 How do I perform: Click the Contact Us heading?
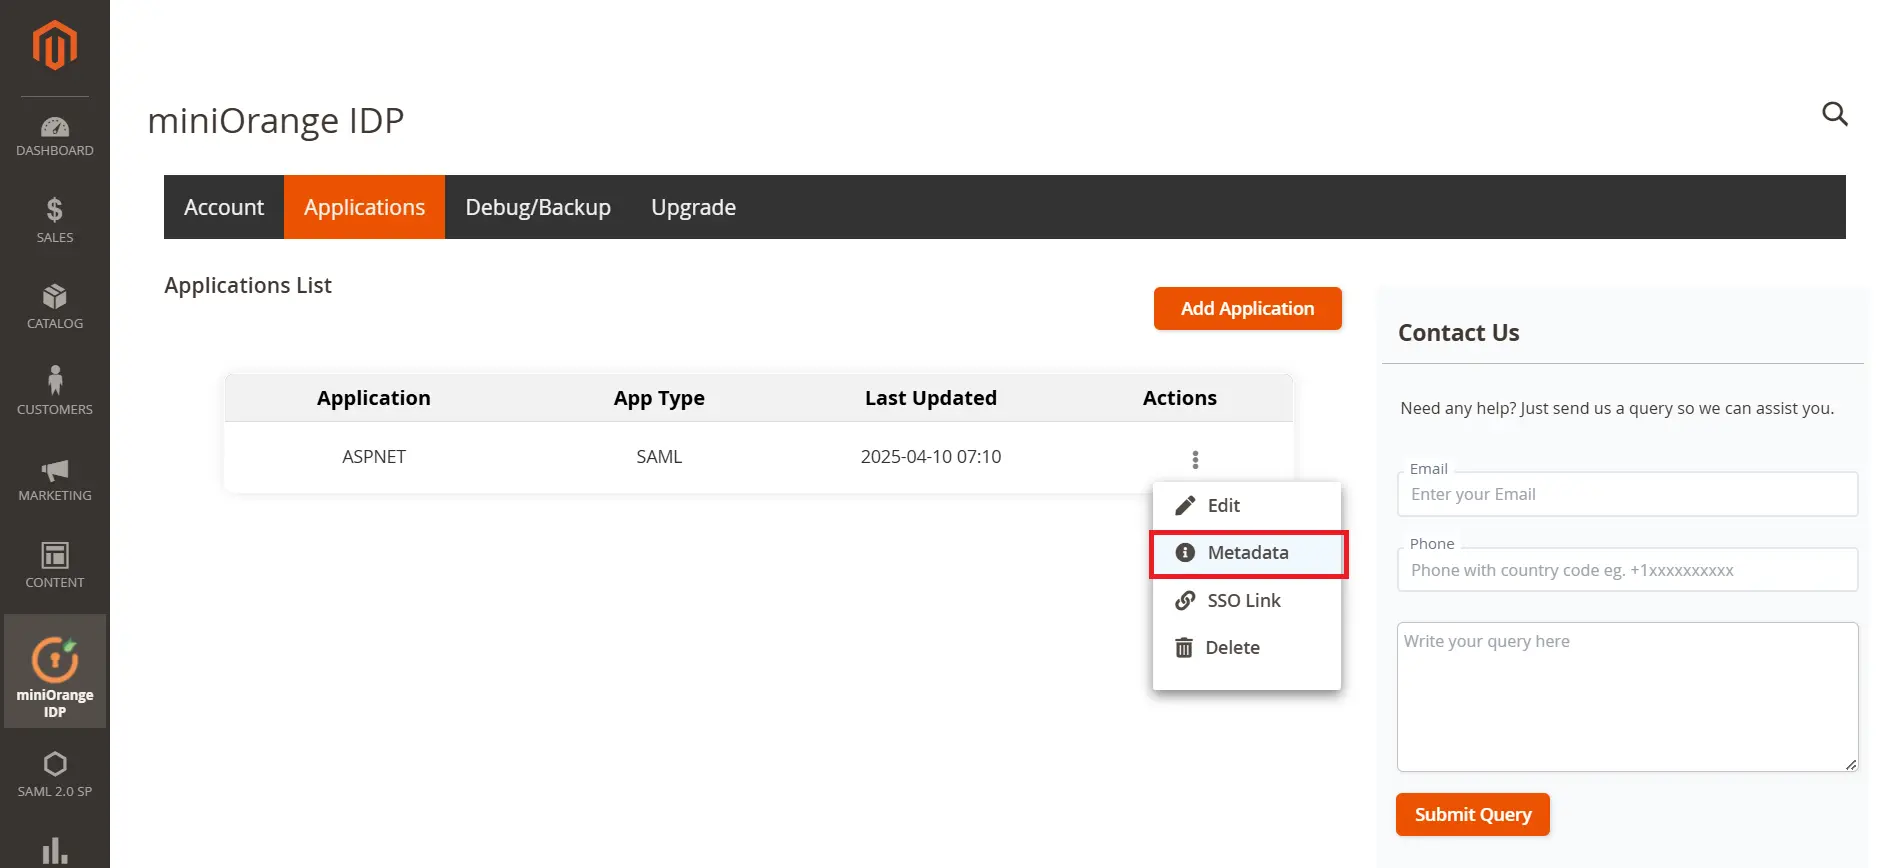click(1458, 333)
